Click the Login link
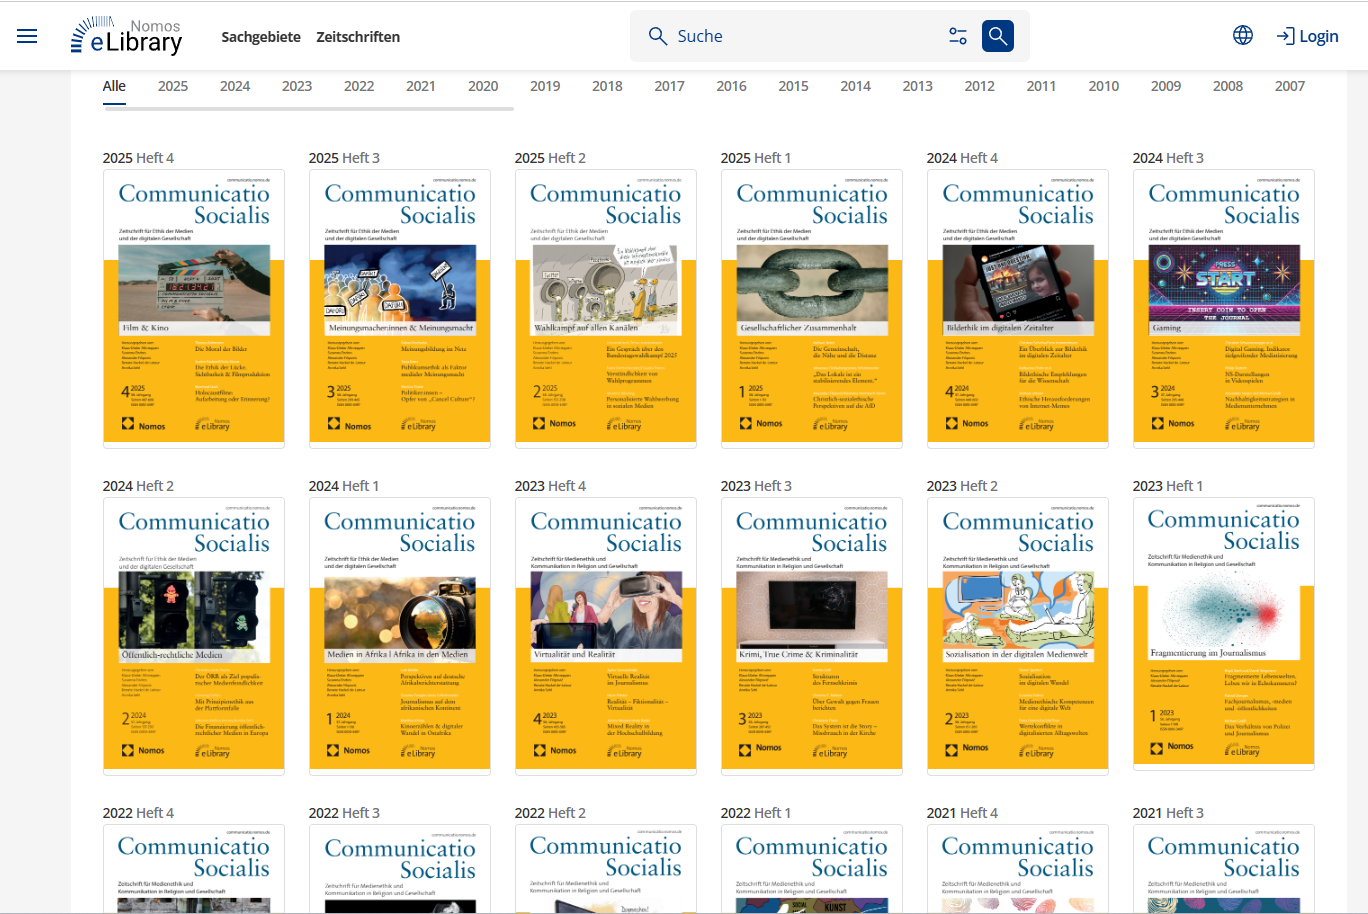 pos(1308,36)
